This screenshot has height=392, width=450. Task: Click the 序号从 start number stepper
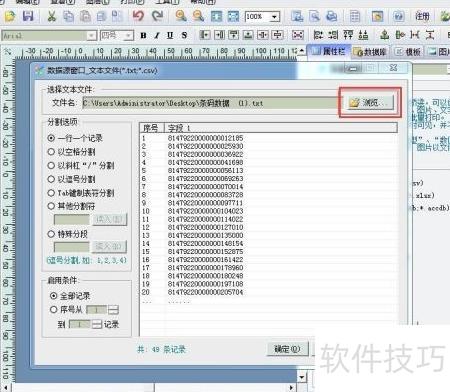113,310
